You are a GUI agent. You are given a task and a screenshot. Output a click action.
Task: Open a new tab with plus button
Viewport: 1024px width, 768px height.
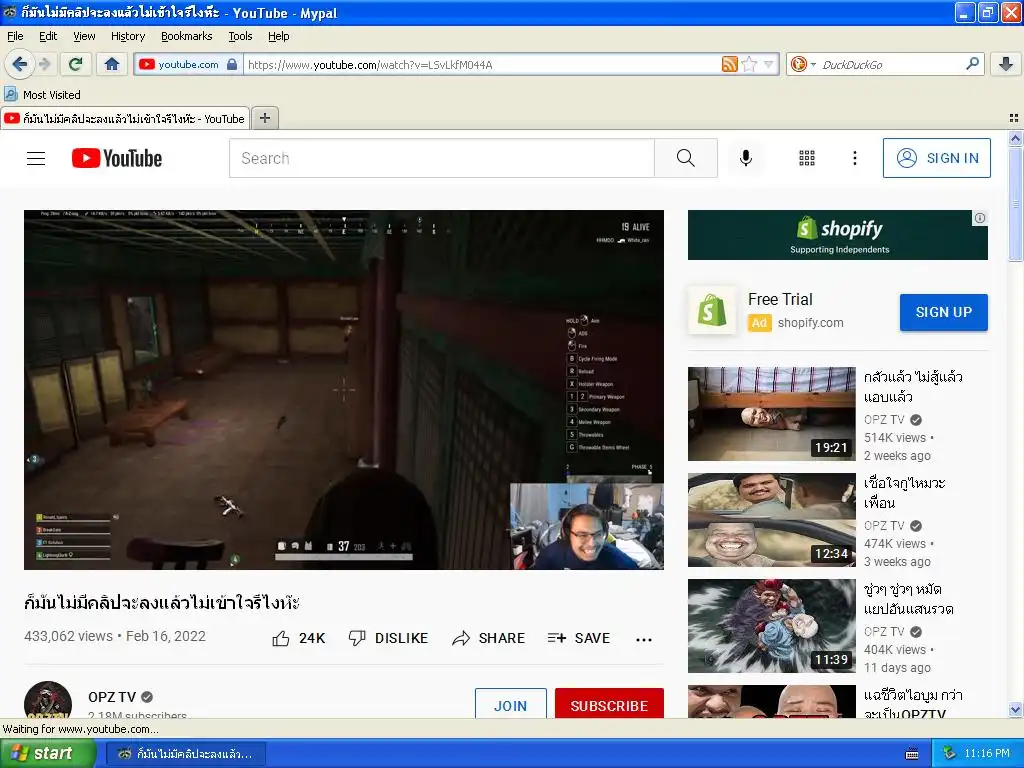264,118
